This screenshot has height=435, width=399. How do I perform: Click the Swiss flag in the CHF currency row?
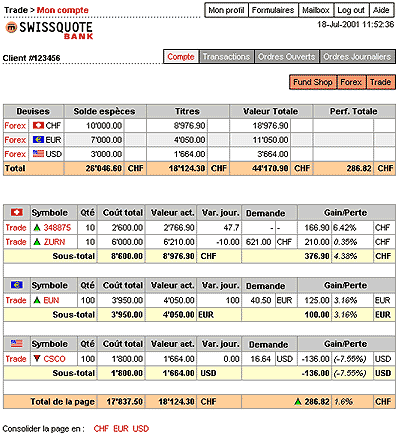[38, 126]
